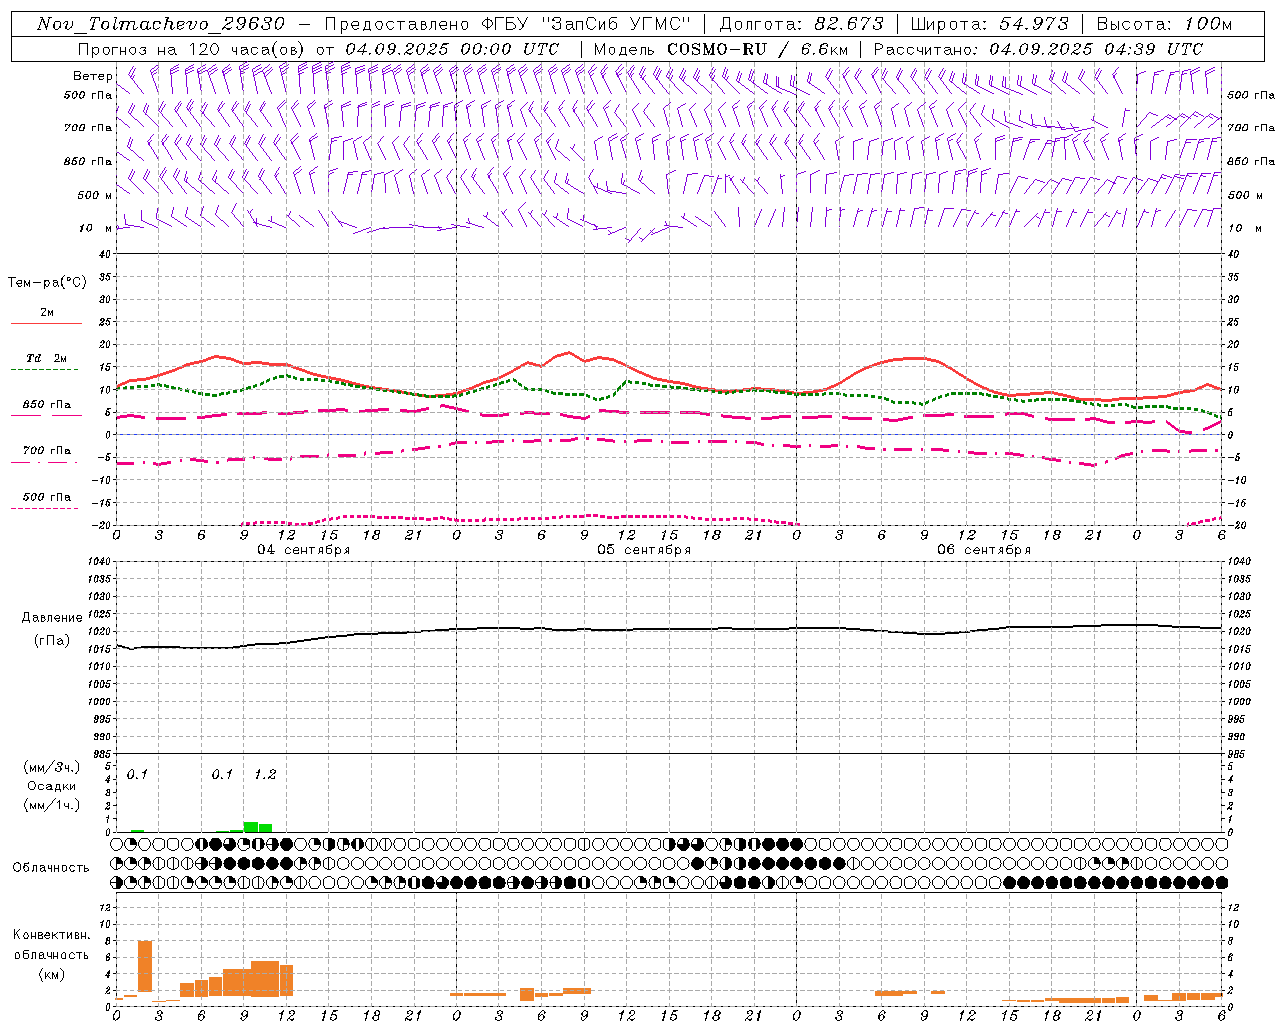Click the 'Долгота: 82.673' longitude value

pos(802,24)
